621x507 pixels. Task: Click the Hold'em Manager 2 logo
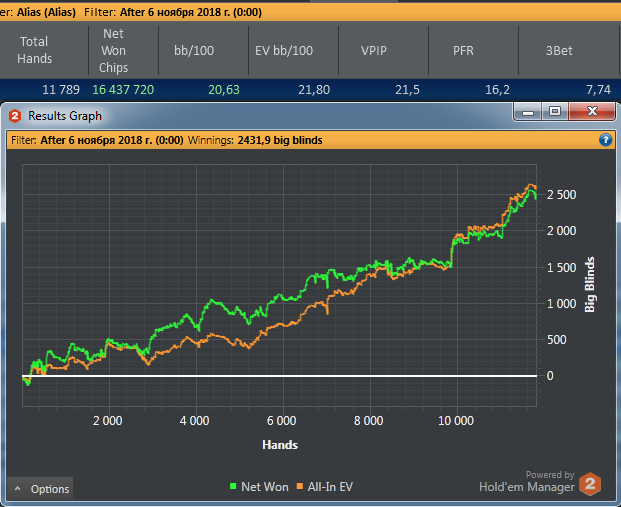point(590,484)
